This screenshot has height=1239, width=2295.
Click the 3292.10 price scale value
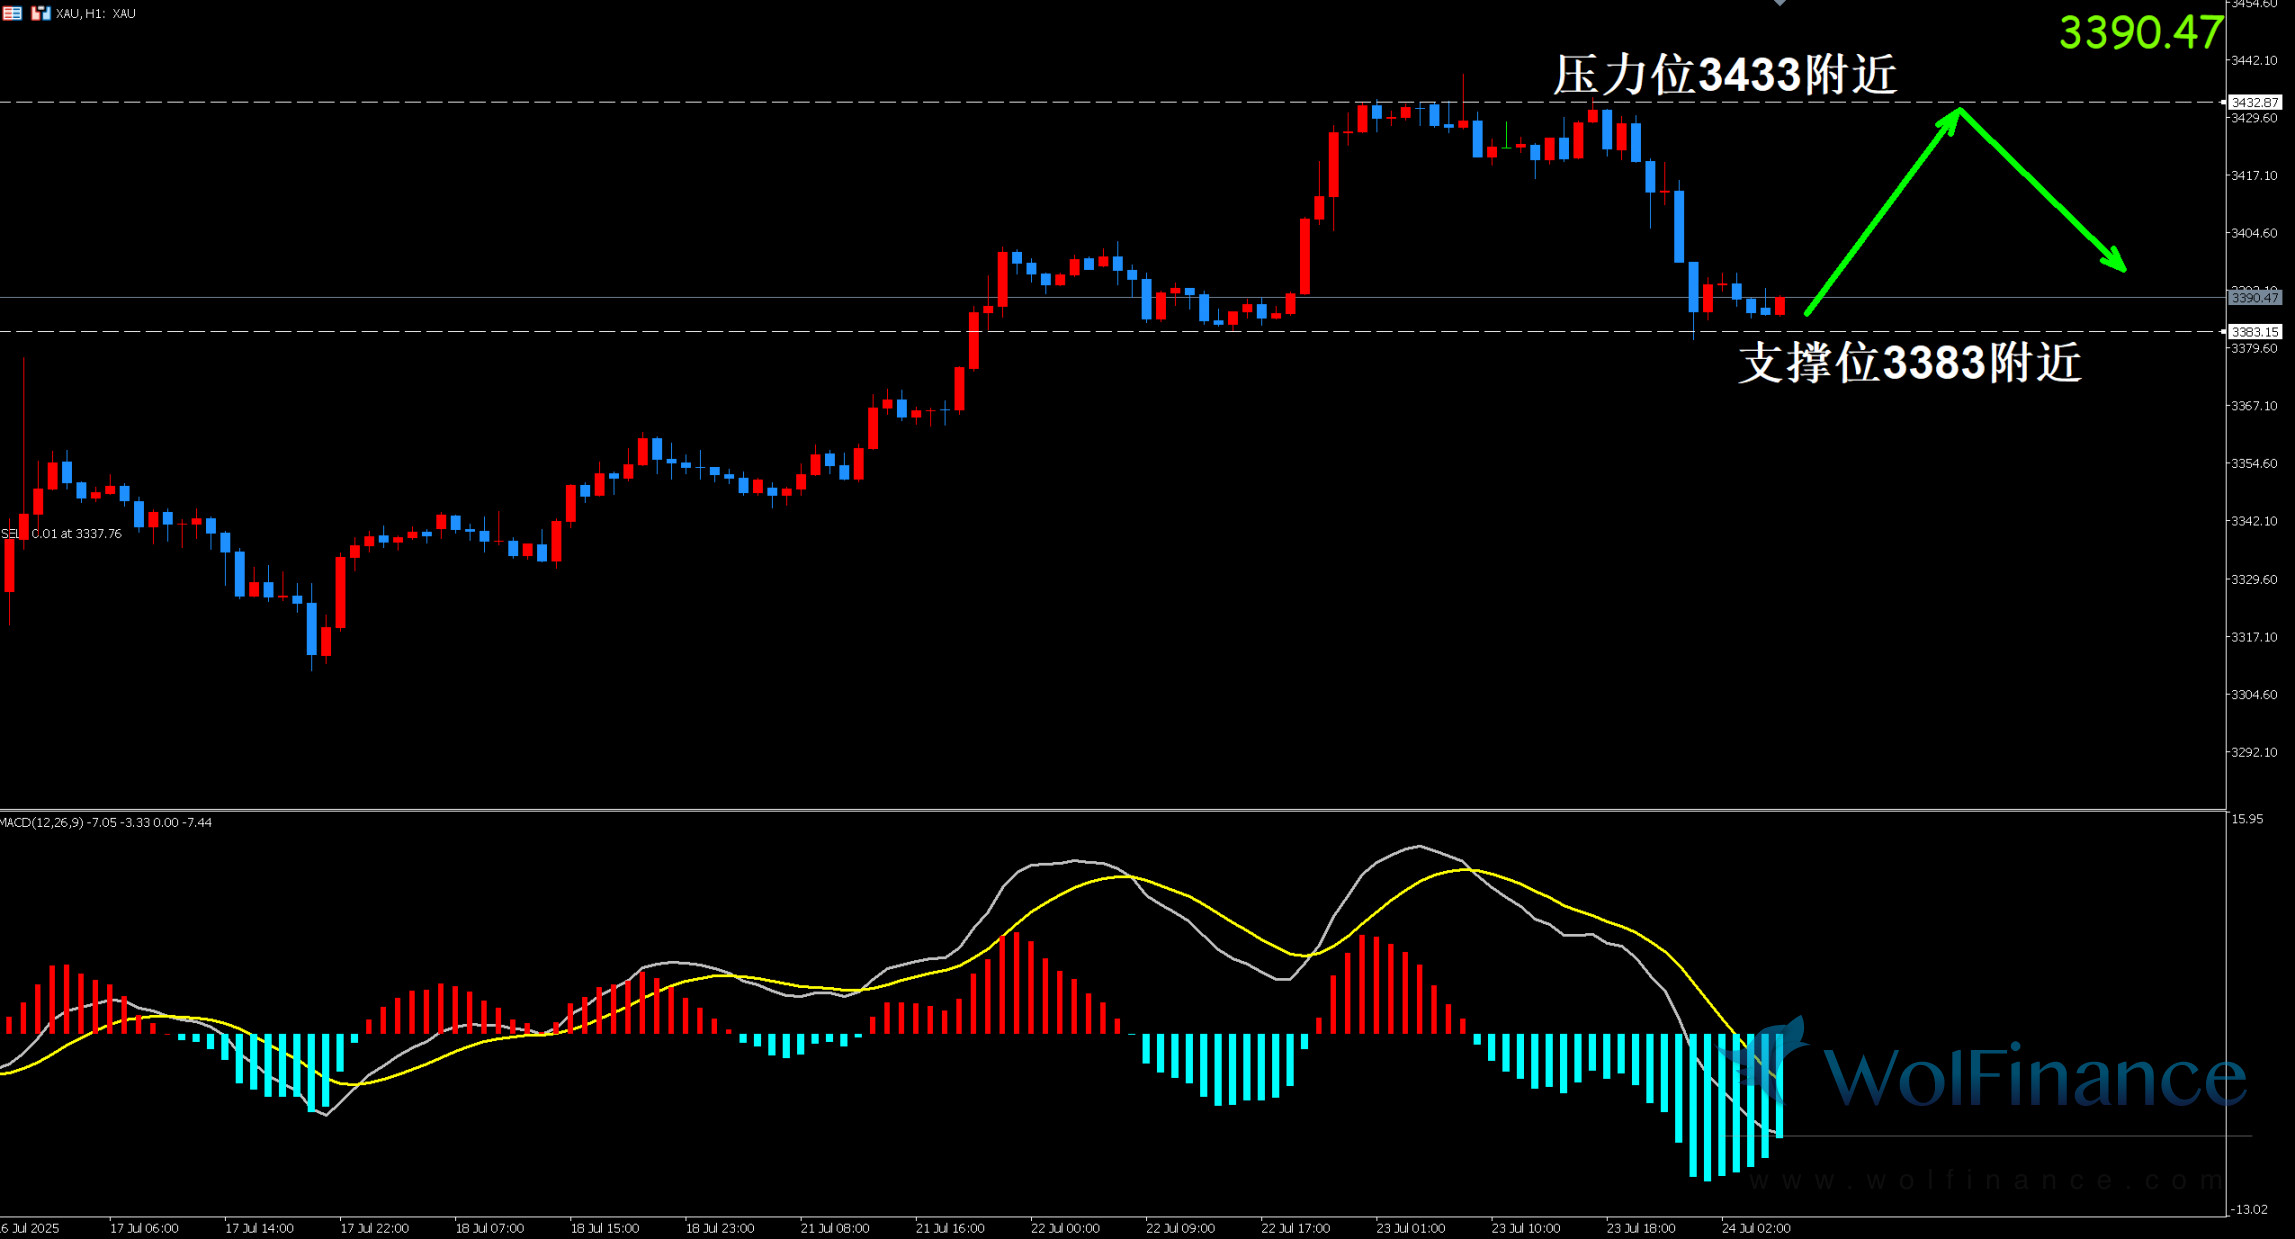click(2254, 752)
